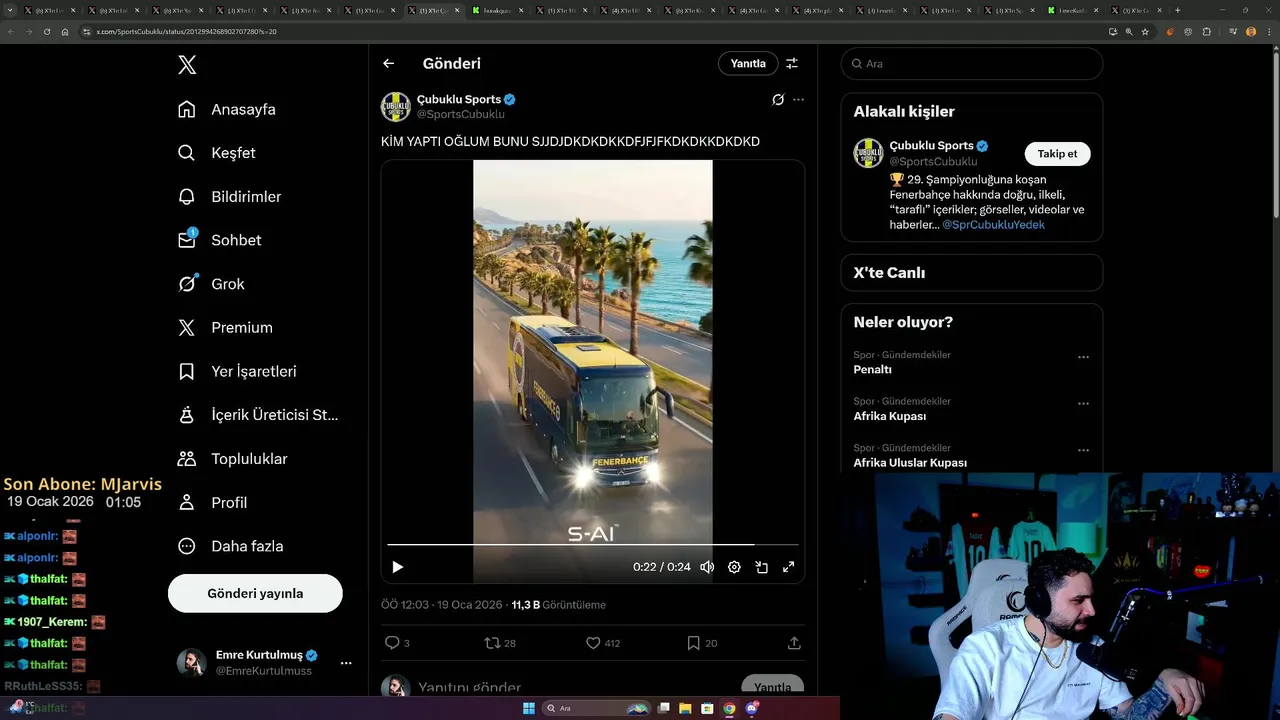This screenshot has height=720, width=1280.
Task: Open Sohbet messages
Action: pyautogui.click(x=219, y=240)
